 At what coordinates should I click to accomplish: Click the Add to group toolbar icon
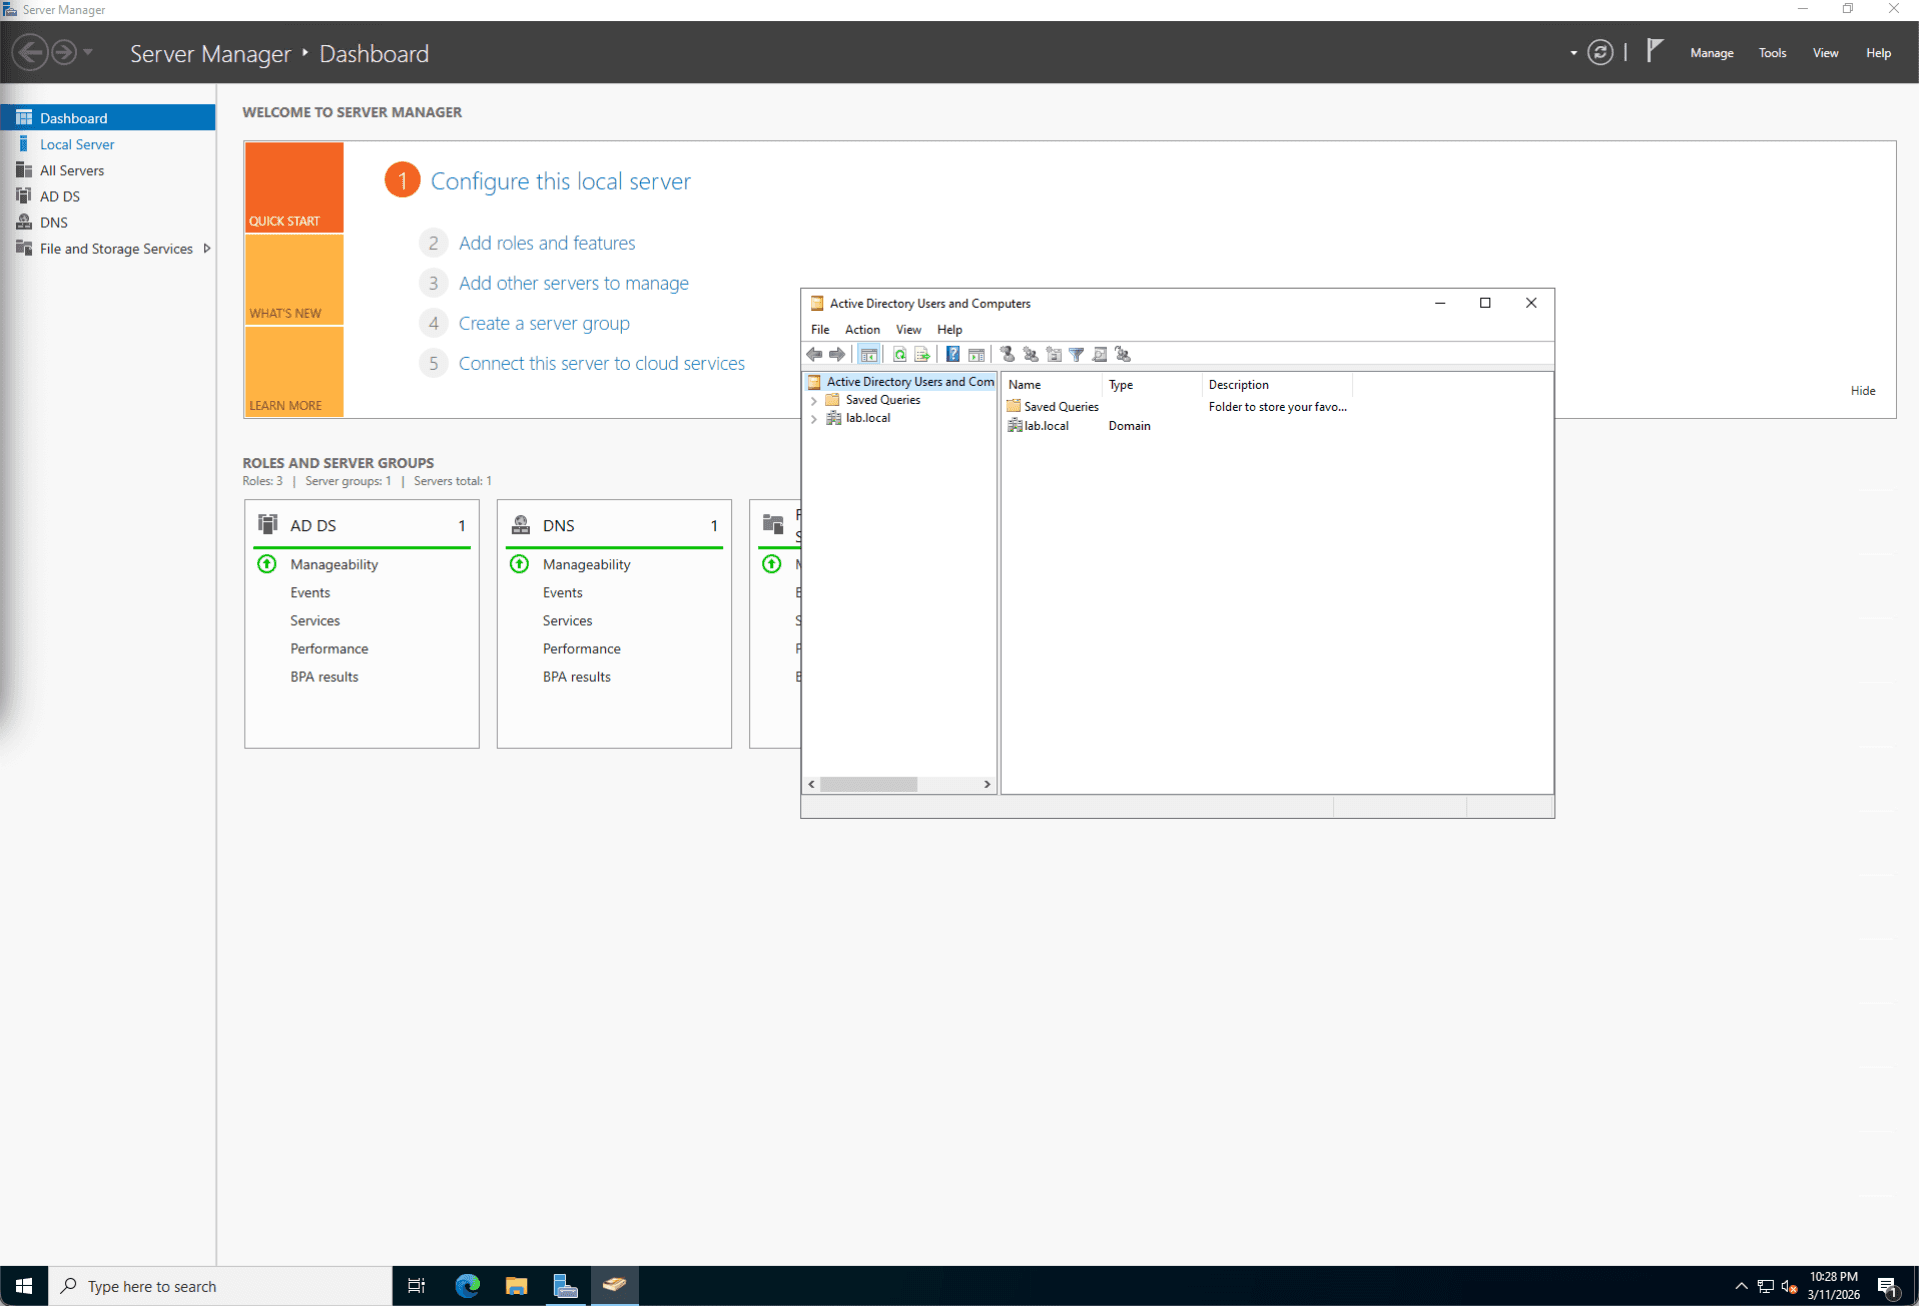(1122, 354)
